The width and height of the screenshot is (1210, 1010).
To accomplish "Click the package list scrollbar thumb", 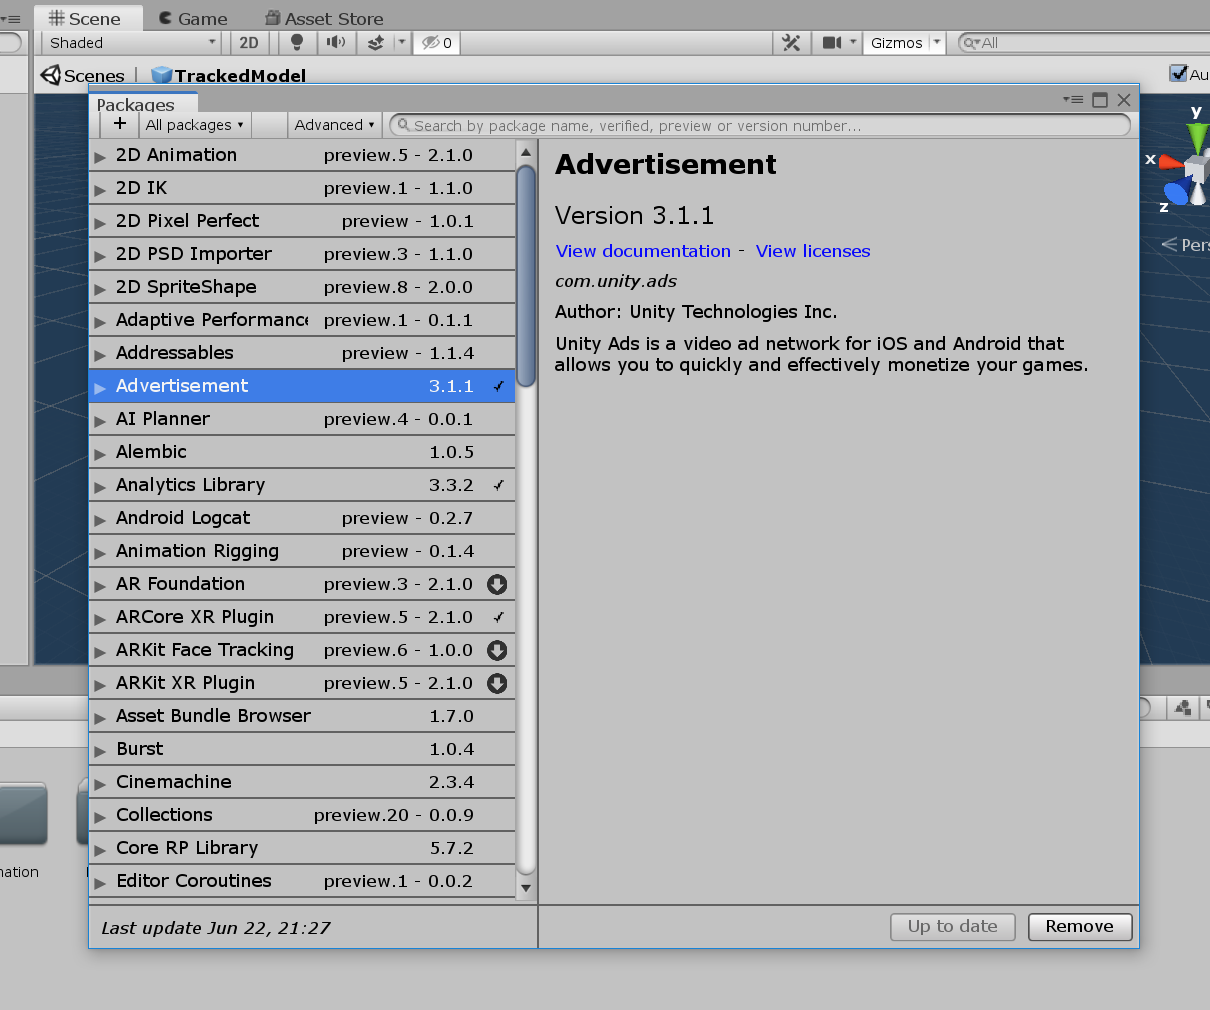I will (526, 275).
